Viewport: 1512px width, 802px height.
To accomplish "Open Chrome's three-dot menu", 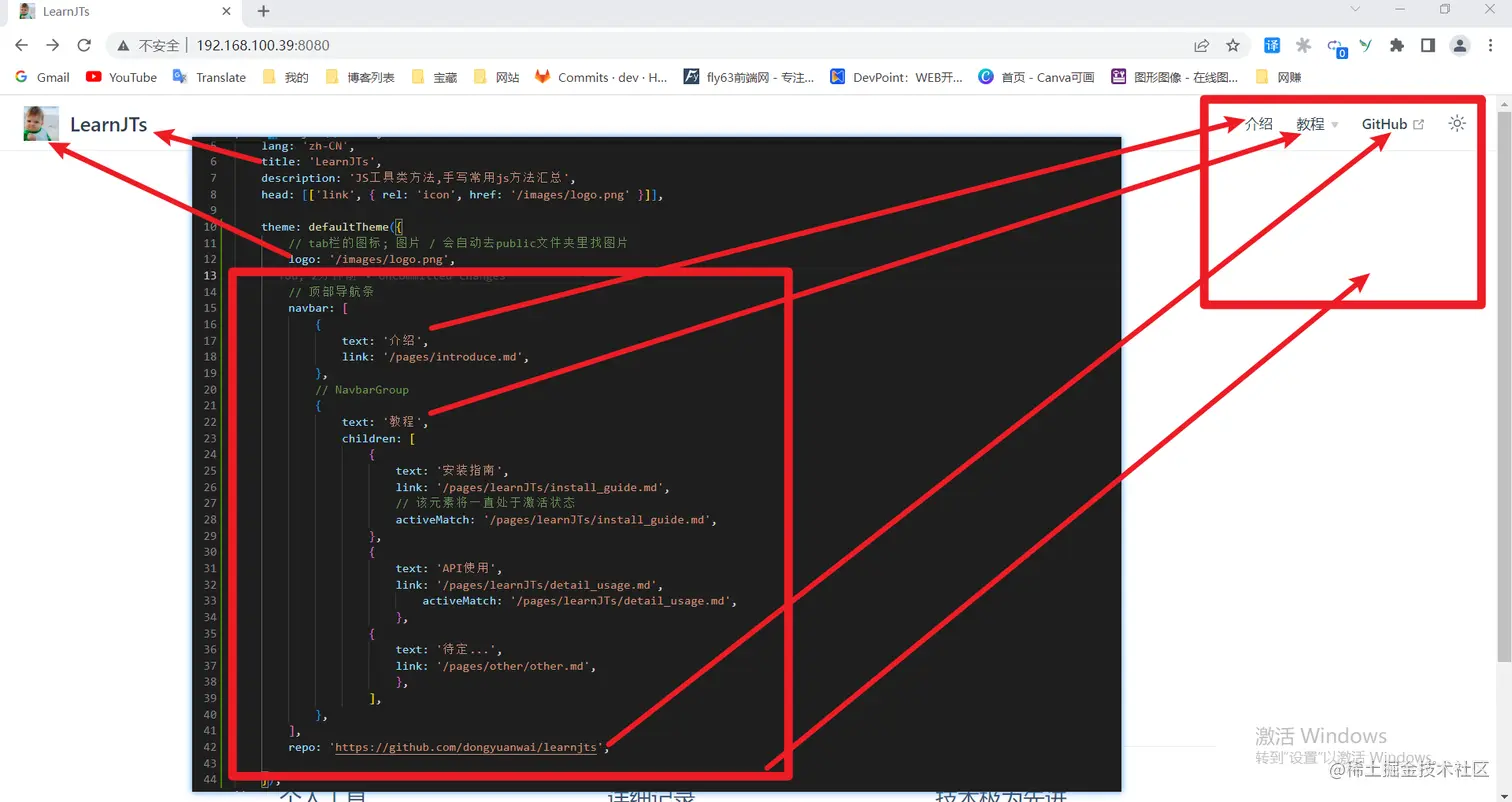I will 1491,45.
